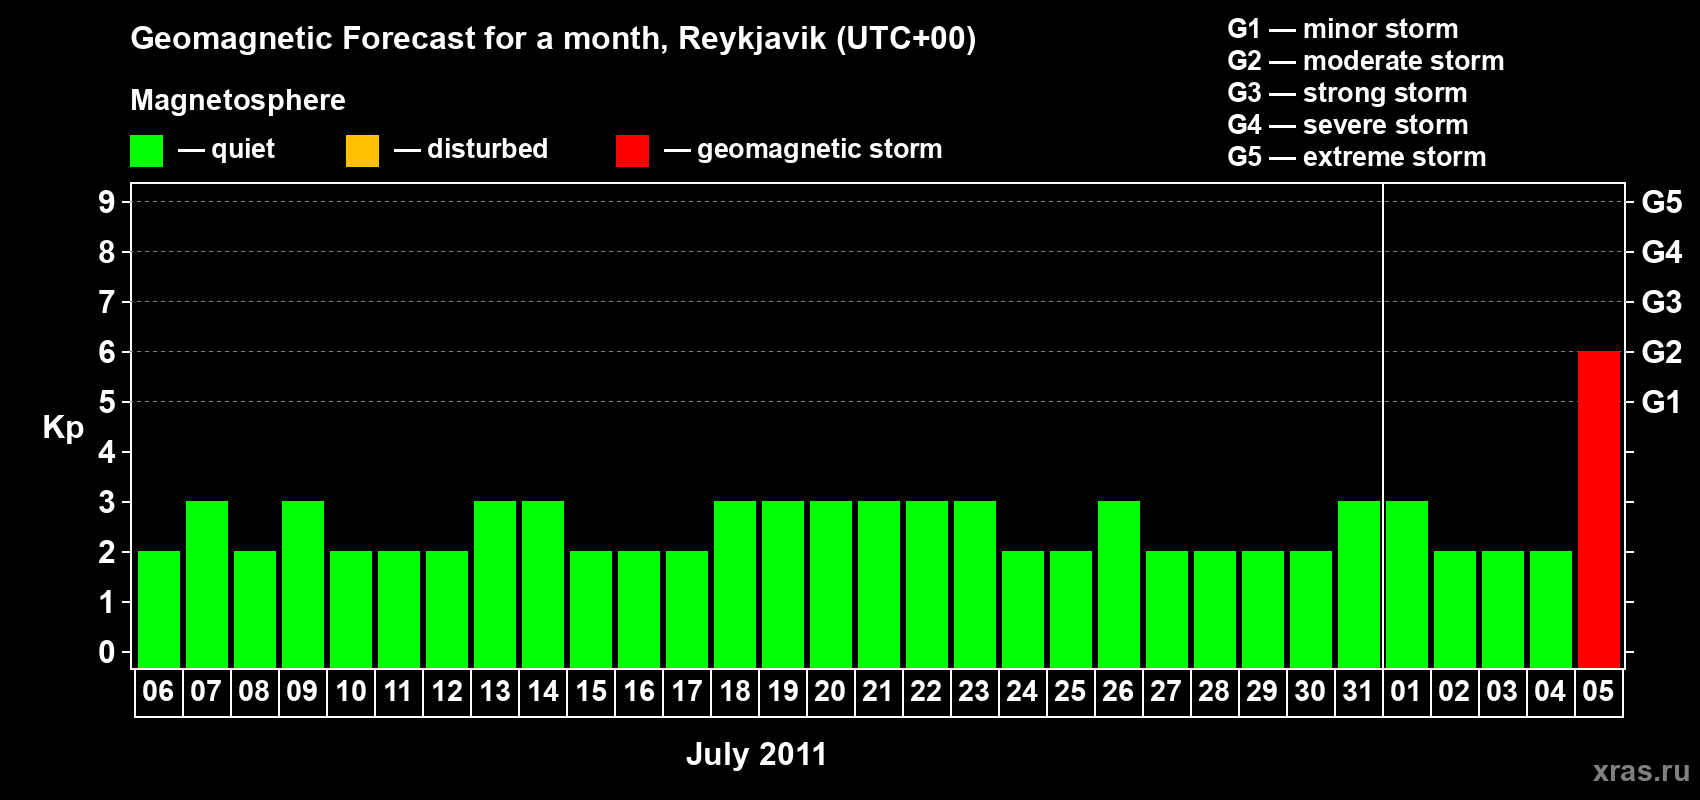Select the red bar for day 05
Image resolution: width=1700 pixels, height=800 pixels.
1598,509
